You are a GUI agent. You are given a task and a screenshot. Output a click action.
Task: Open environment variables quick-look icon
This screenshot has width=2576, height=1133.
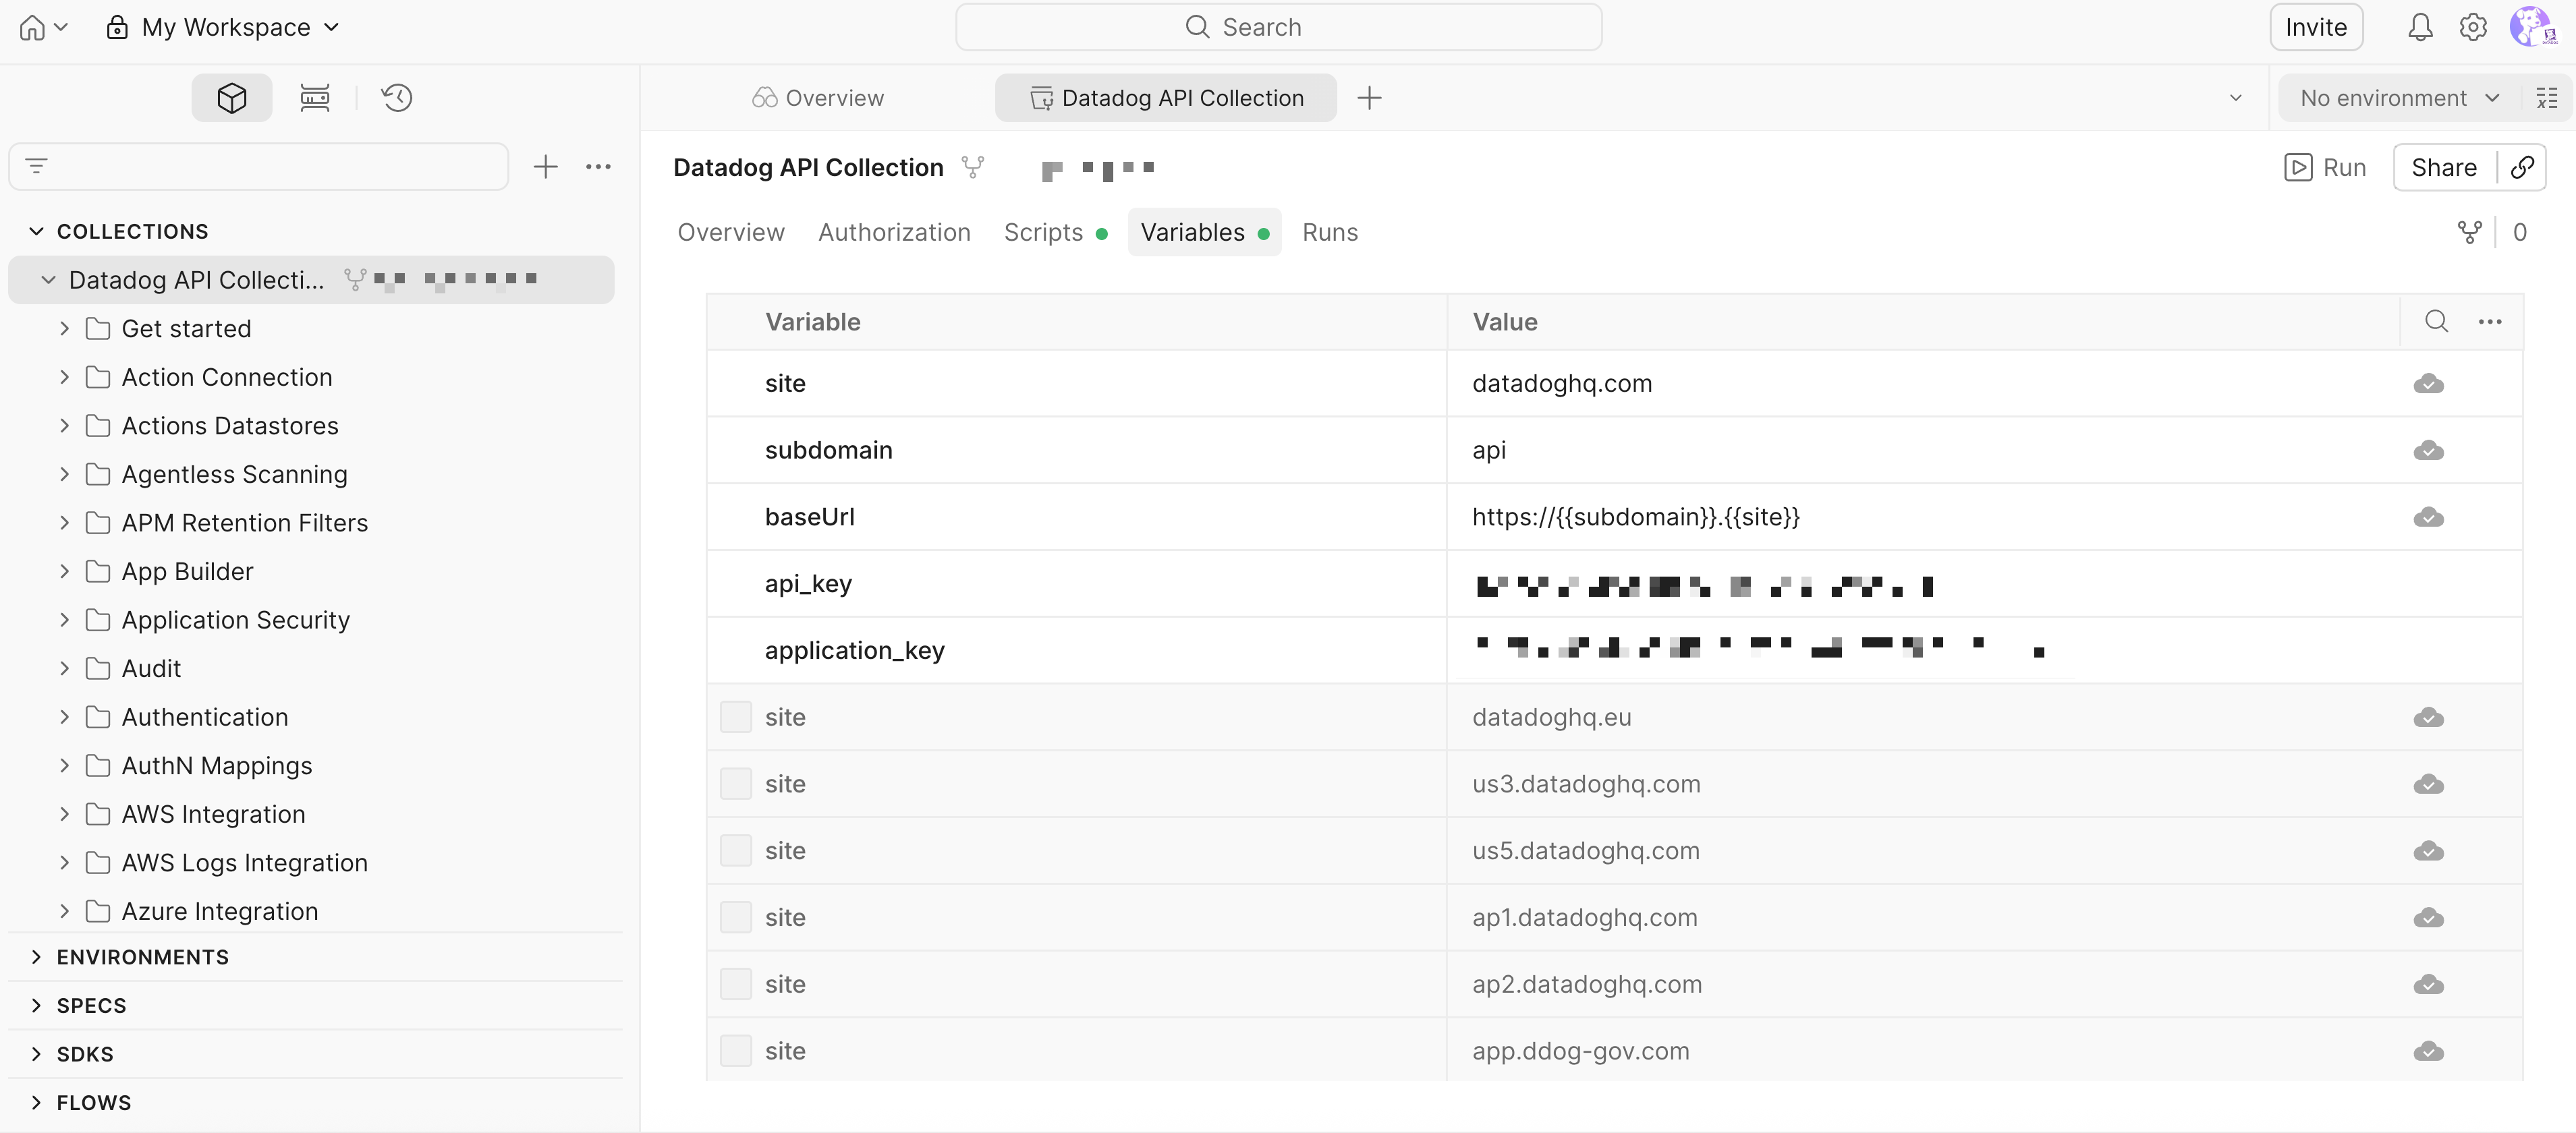[x=2547, y=98]
